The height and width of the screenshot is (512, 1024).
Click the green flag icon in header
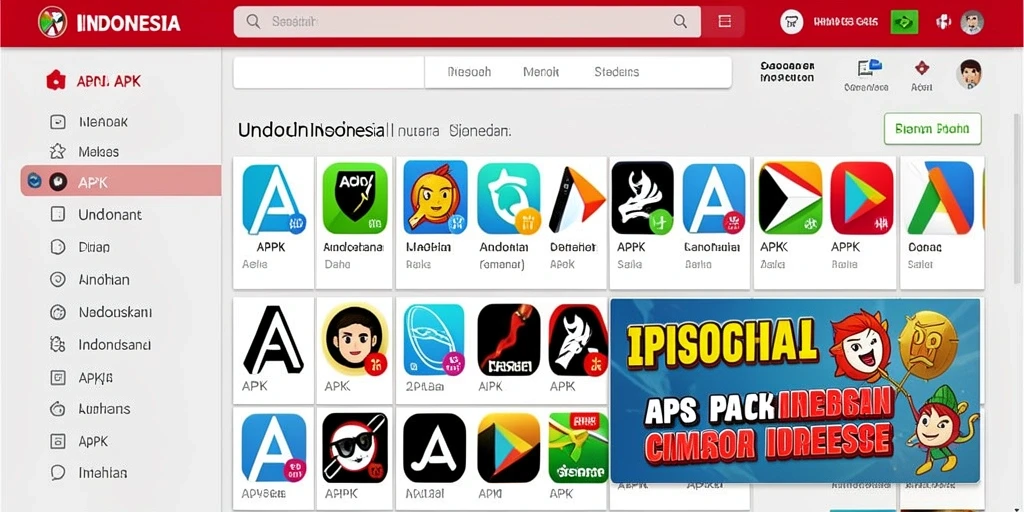[904, 22]
